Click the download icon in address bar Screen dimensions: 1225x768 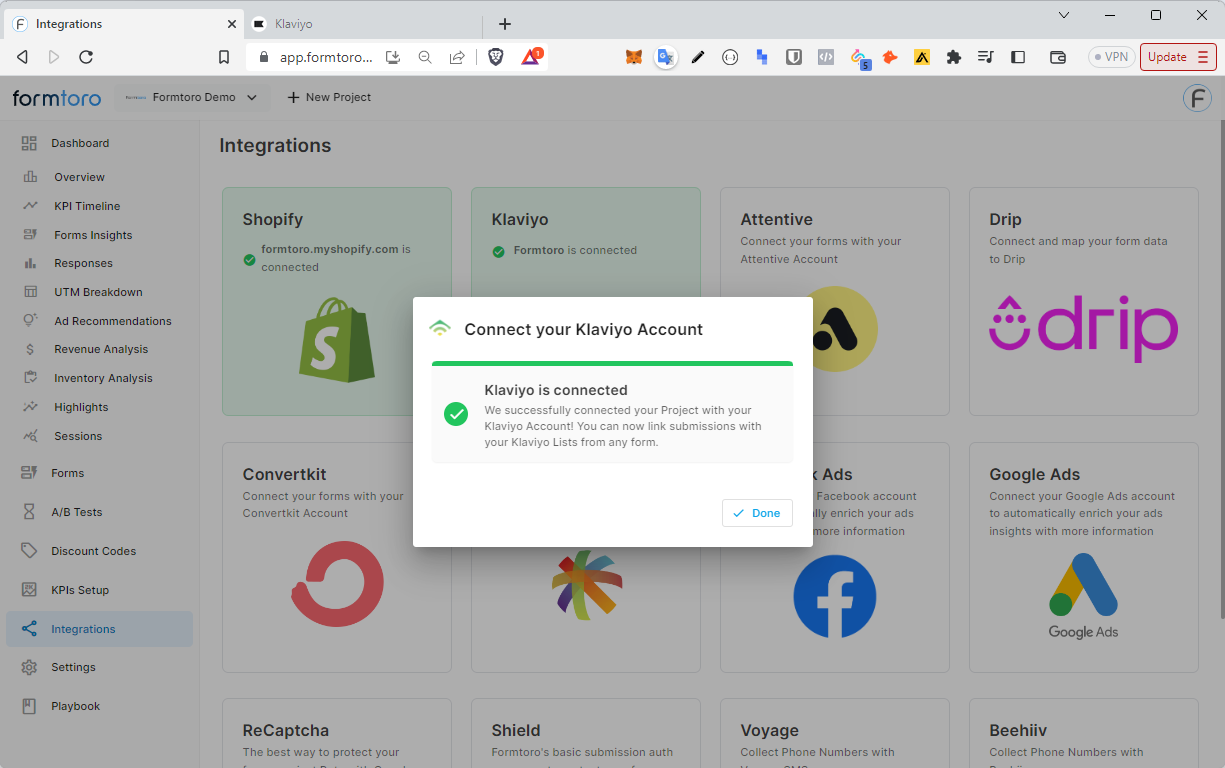pos(393,57)
